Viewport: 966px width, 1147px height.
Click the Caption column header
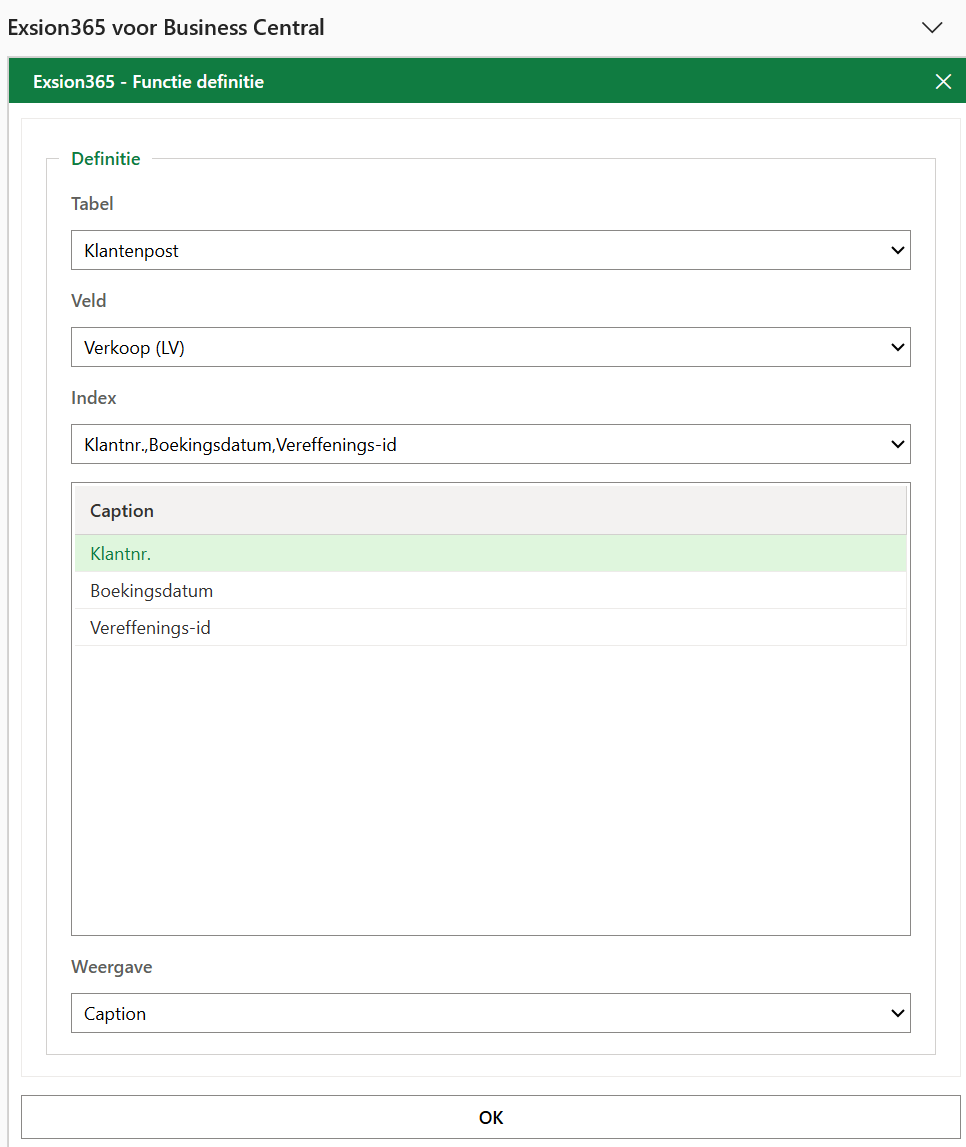point(490,511)
